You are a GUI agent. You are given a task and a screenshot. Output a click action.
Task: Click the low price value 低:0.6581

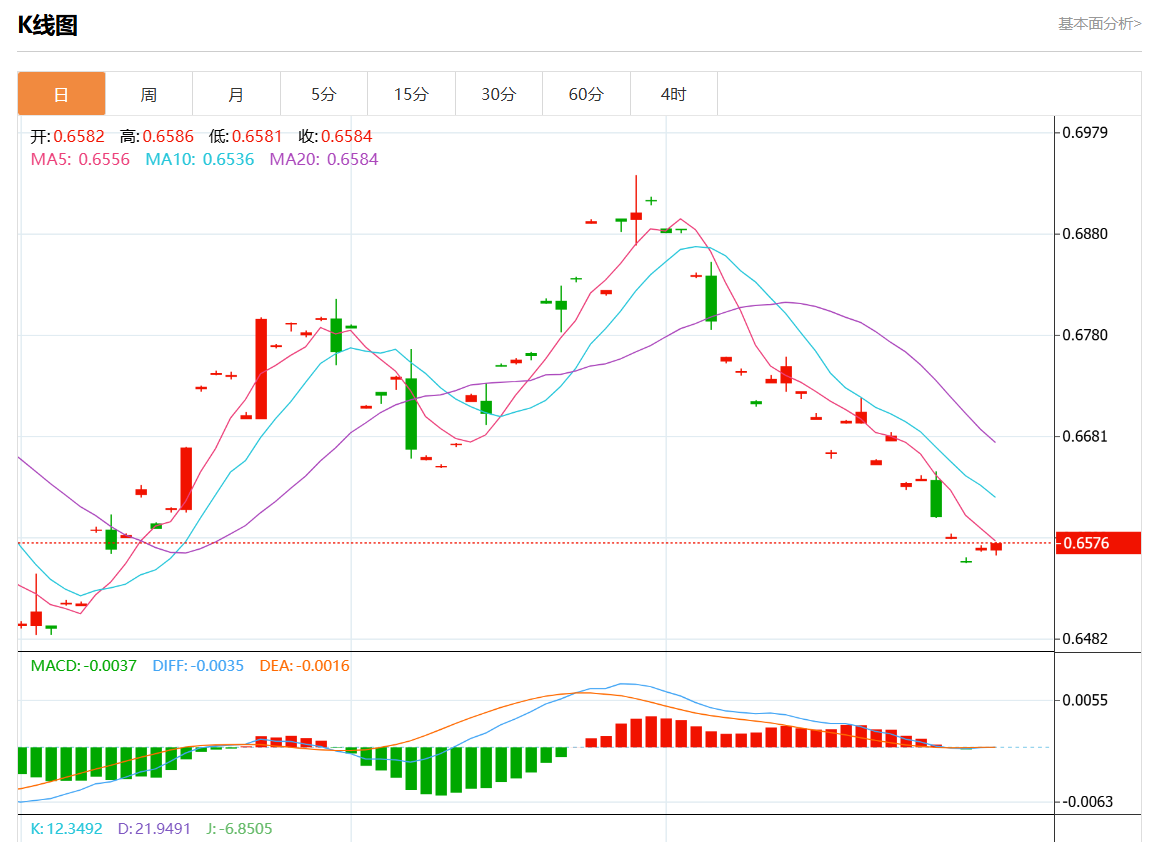pyautogui.click(x=245, y=136)
